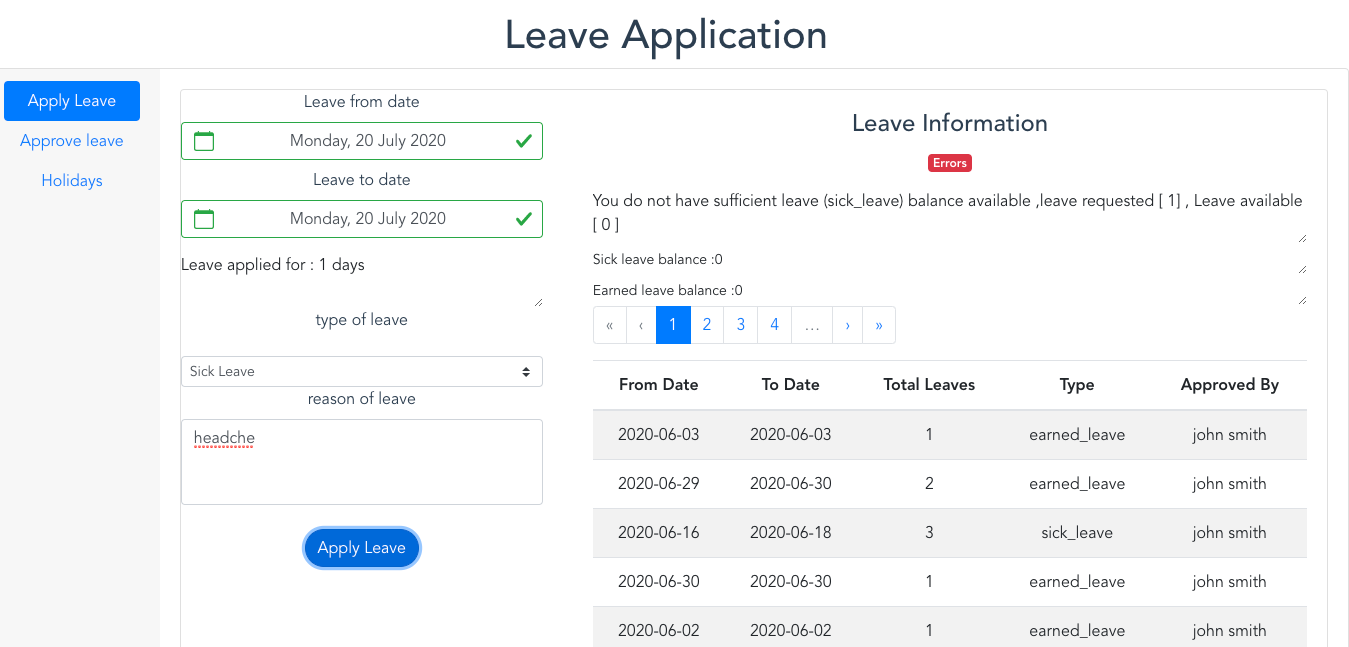Screen dimensions: 1349x647
Task: Open page 4 of leave records
Action: pyautogui.click(x=775, y=325)
